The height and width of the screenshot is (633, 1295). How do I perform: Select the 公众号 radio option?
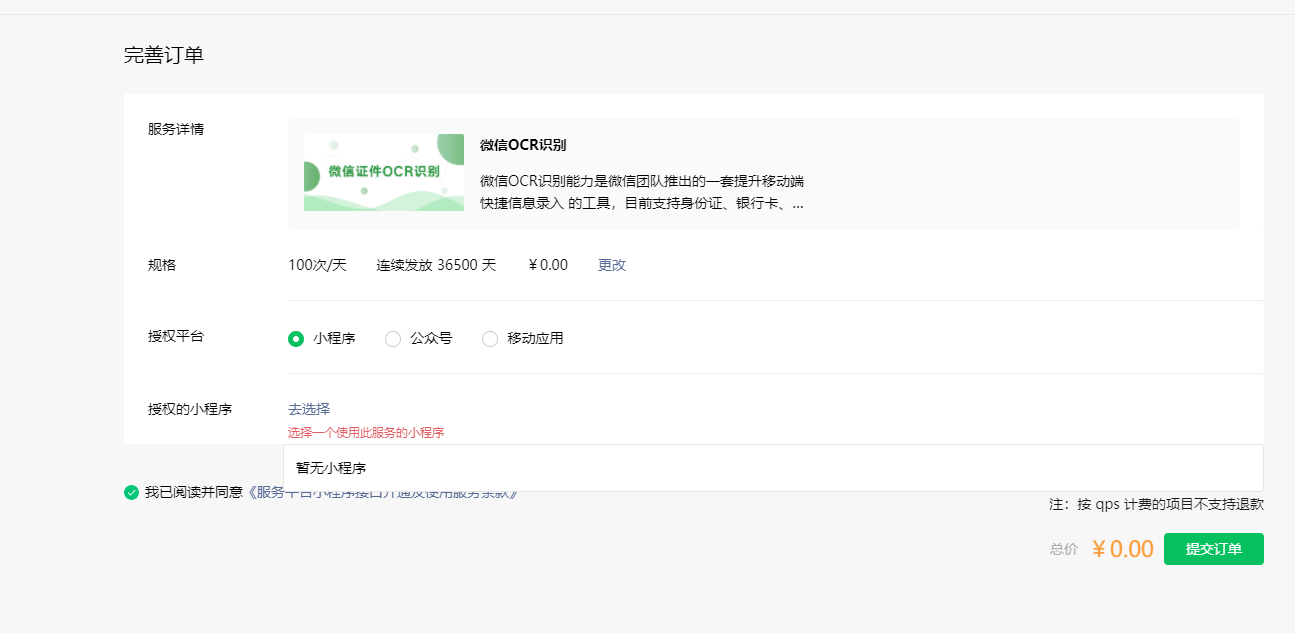(x=393, y=339)
